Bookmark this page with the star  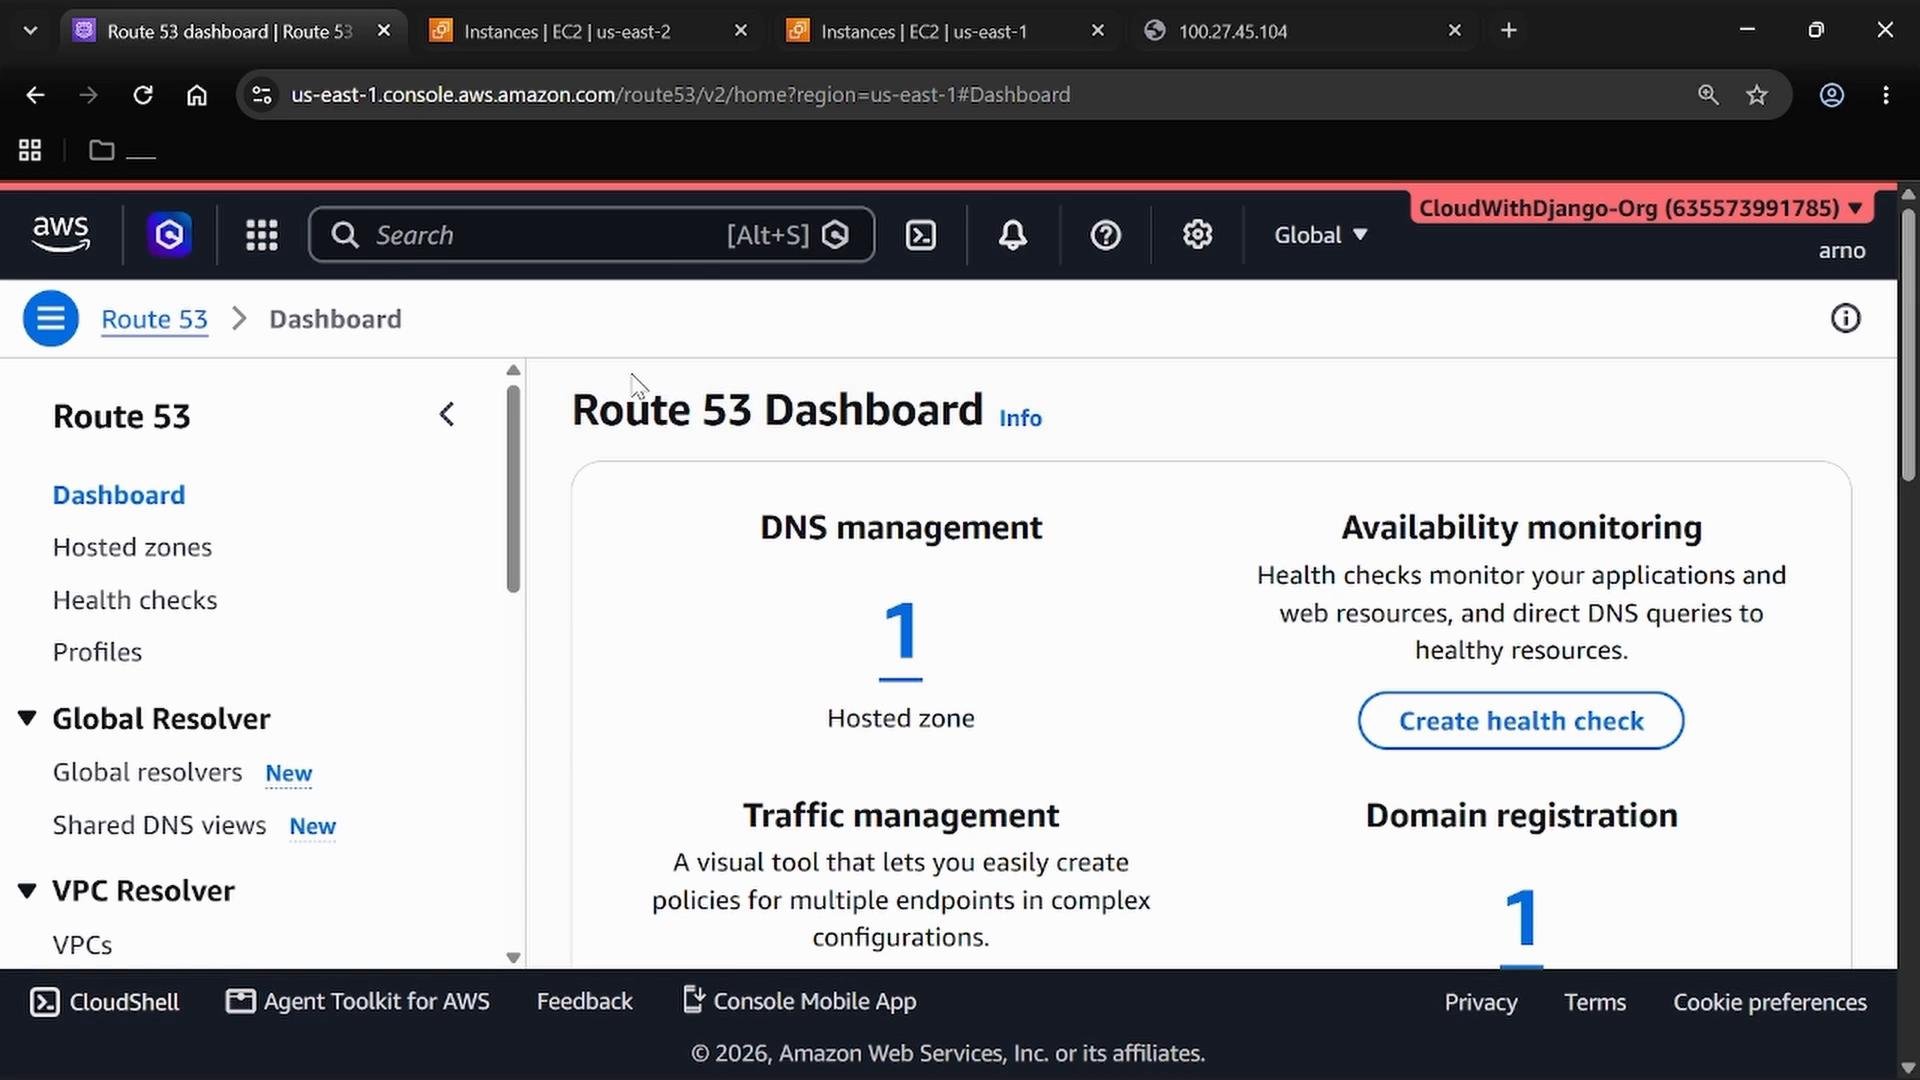[1757, 95]
